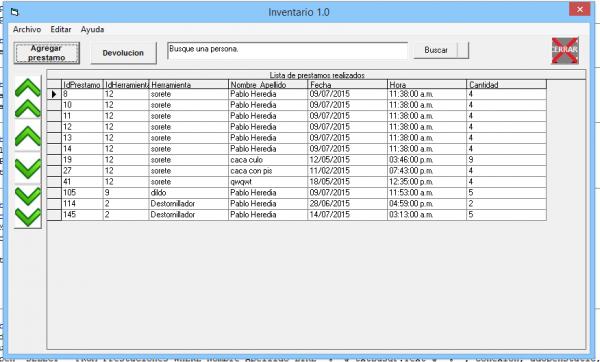This screenshot has height=362, width=600.
Task: Select the IdPrestamo cell 41
Action: pos(82,182)
